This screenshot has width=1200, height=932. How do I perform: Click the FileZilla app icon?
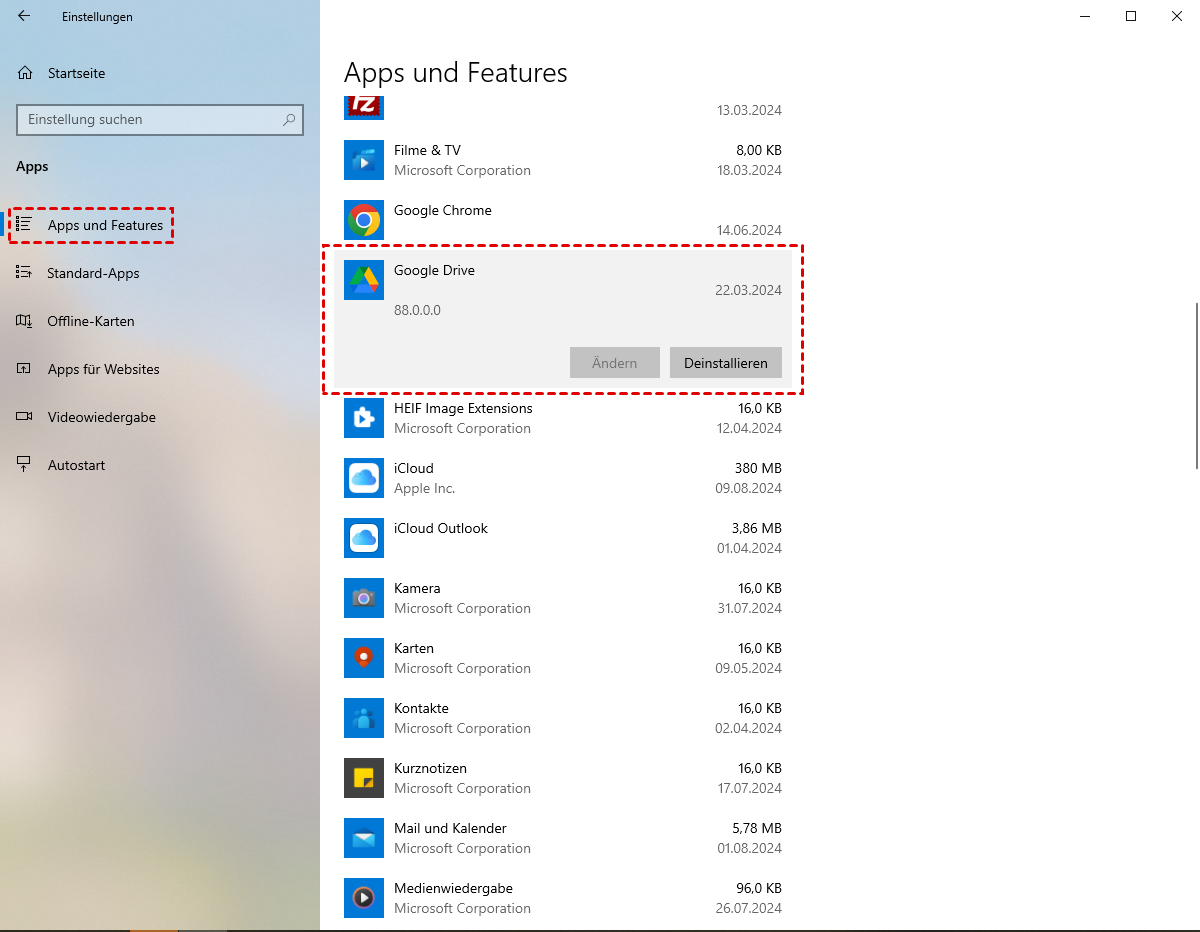point(364,106)
